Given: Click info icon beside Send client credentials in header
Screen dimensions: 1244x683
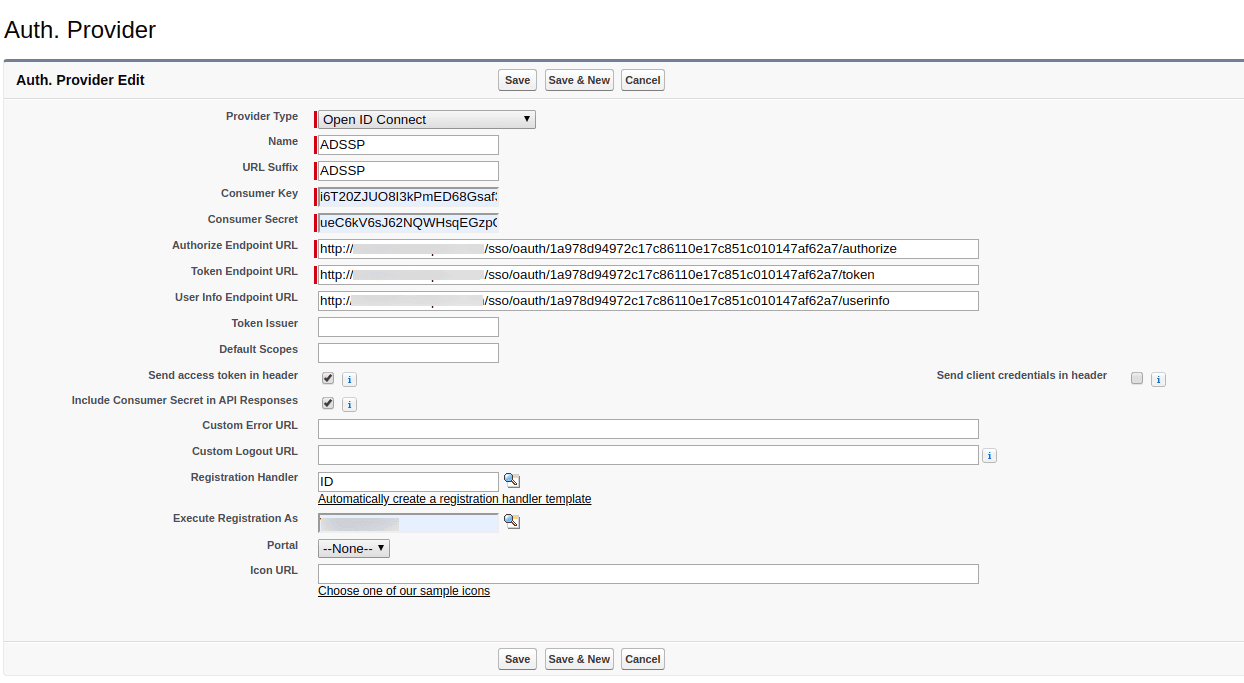Looking at the screenshot, I should (1157, 379).
